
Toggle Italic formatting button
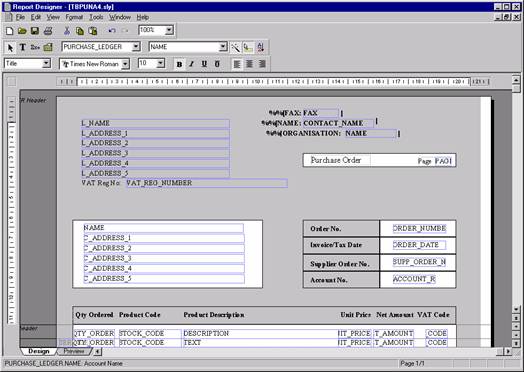191,64
